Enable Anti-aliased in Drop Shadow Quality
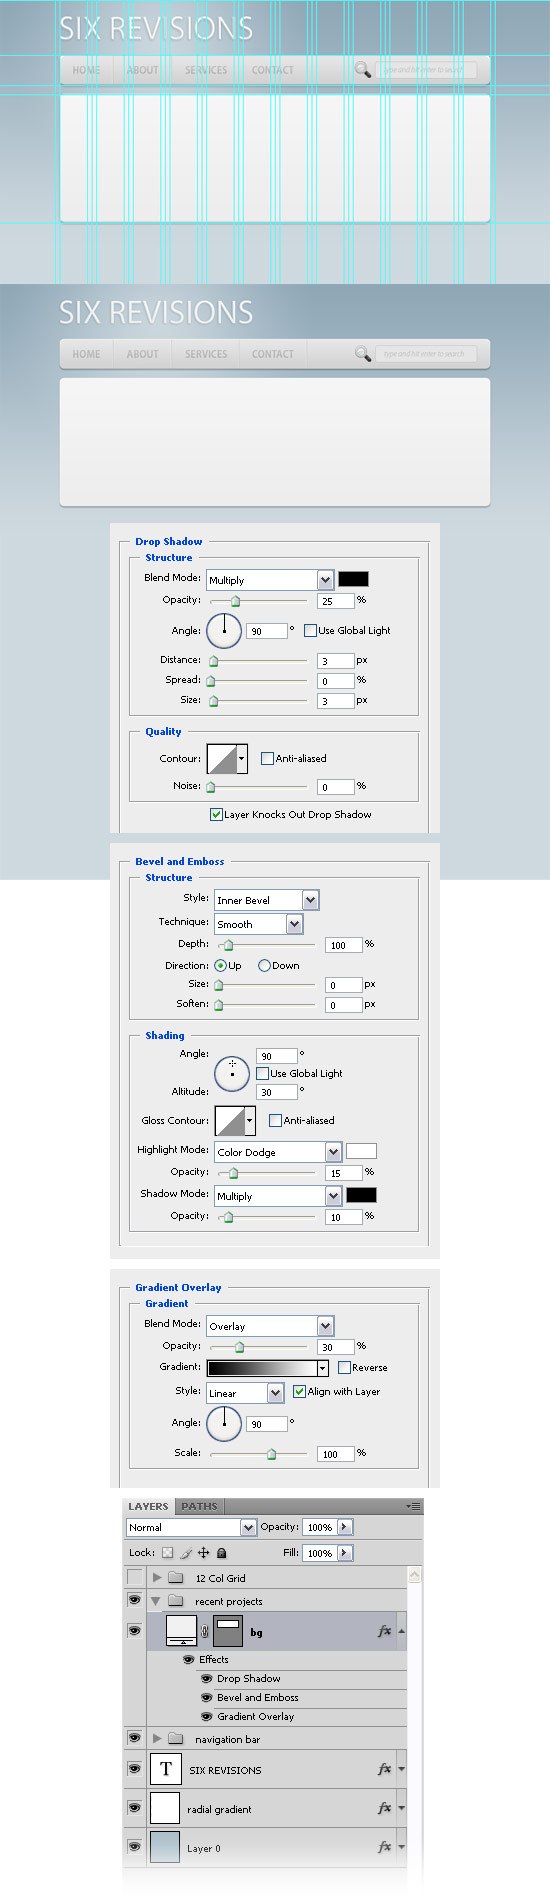550x1900 pixels. [x=267, y=758]
